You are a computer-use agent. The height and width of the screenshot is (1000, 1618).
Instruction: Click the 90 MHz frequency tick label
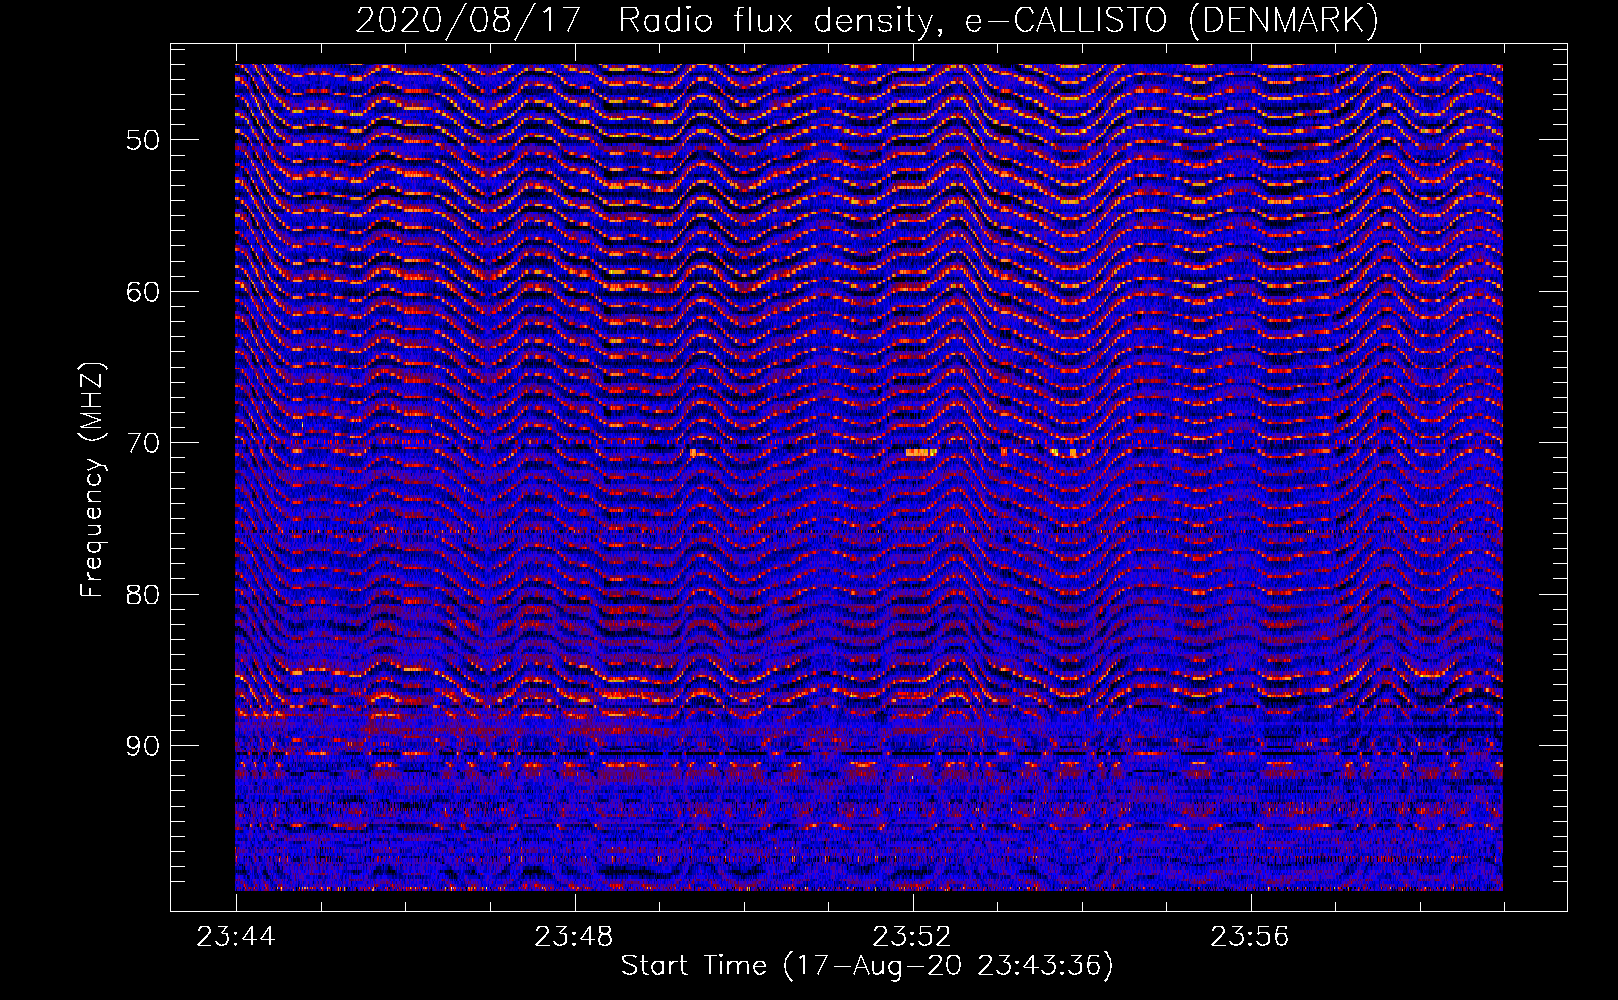coord(142,747)
